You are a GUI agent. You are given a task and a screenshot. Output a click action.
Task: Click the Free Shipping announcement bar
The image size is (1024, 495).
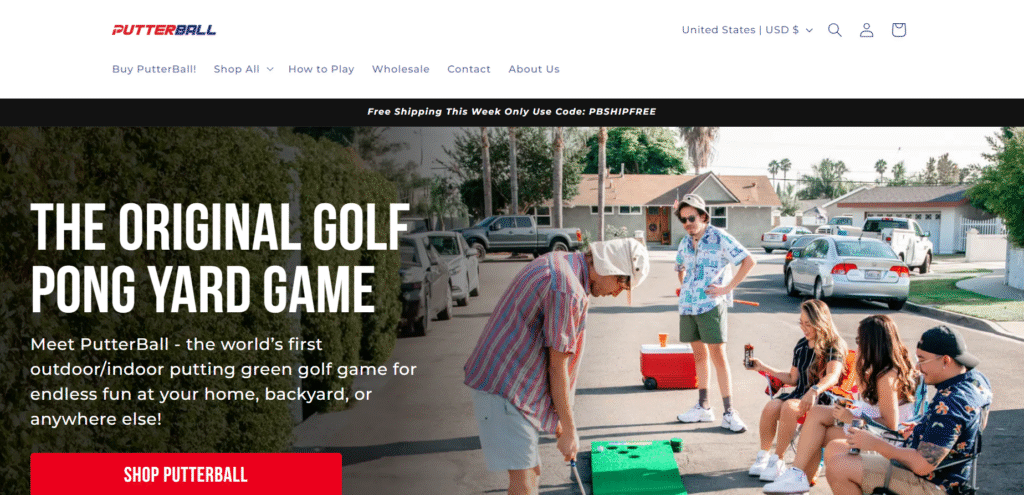[x=512, y=112]
